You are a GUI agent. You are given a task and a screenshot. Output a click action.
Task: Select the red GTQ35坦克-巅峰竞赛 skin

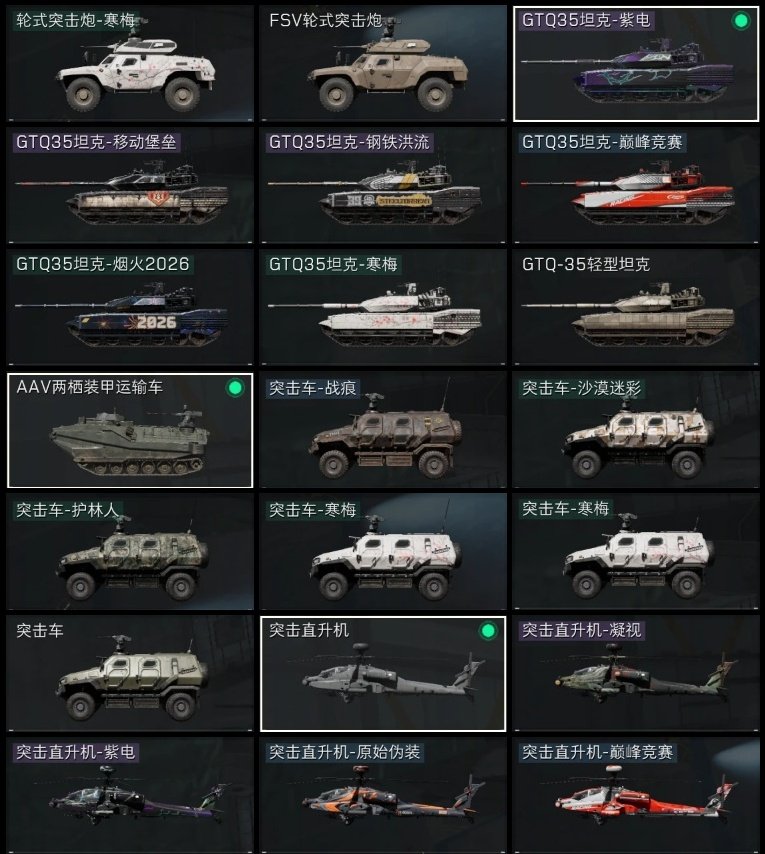pyautogui.click(x=636, y=185)
